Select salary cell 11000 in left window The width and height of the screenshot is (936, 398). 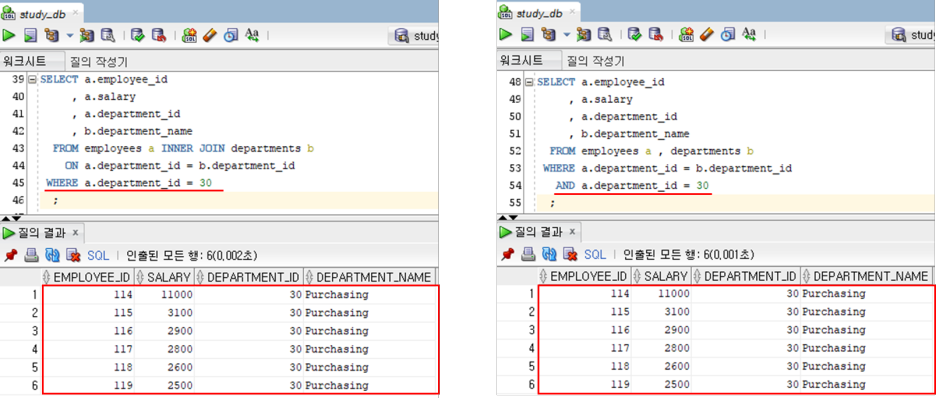pos(164,294)
